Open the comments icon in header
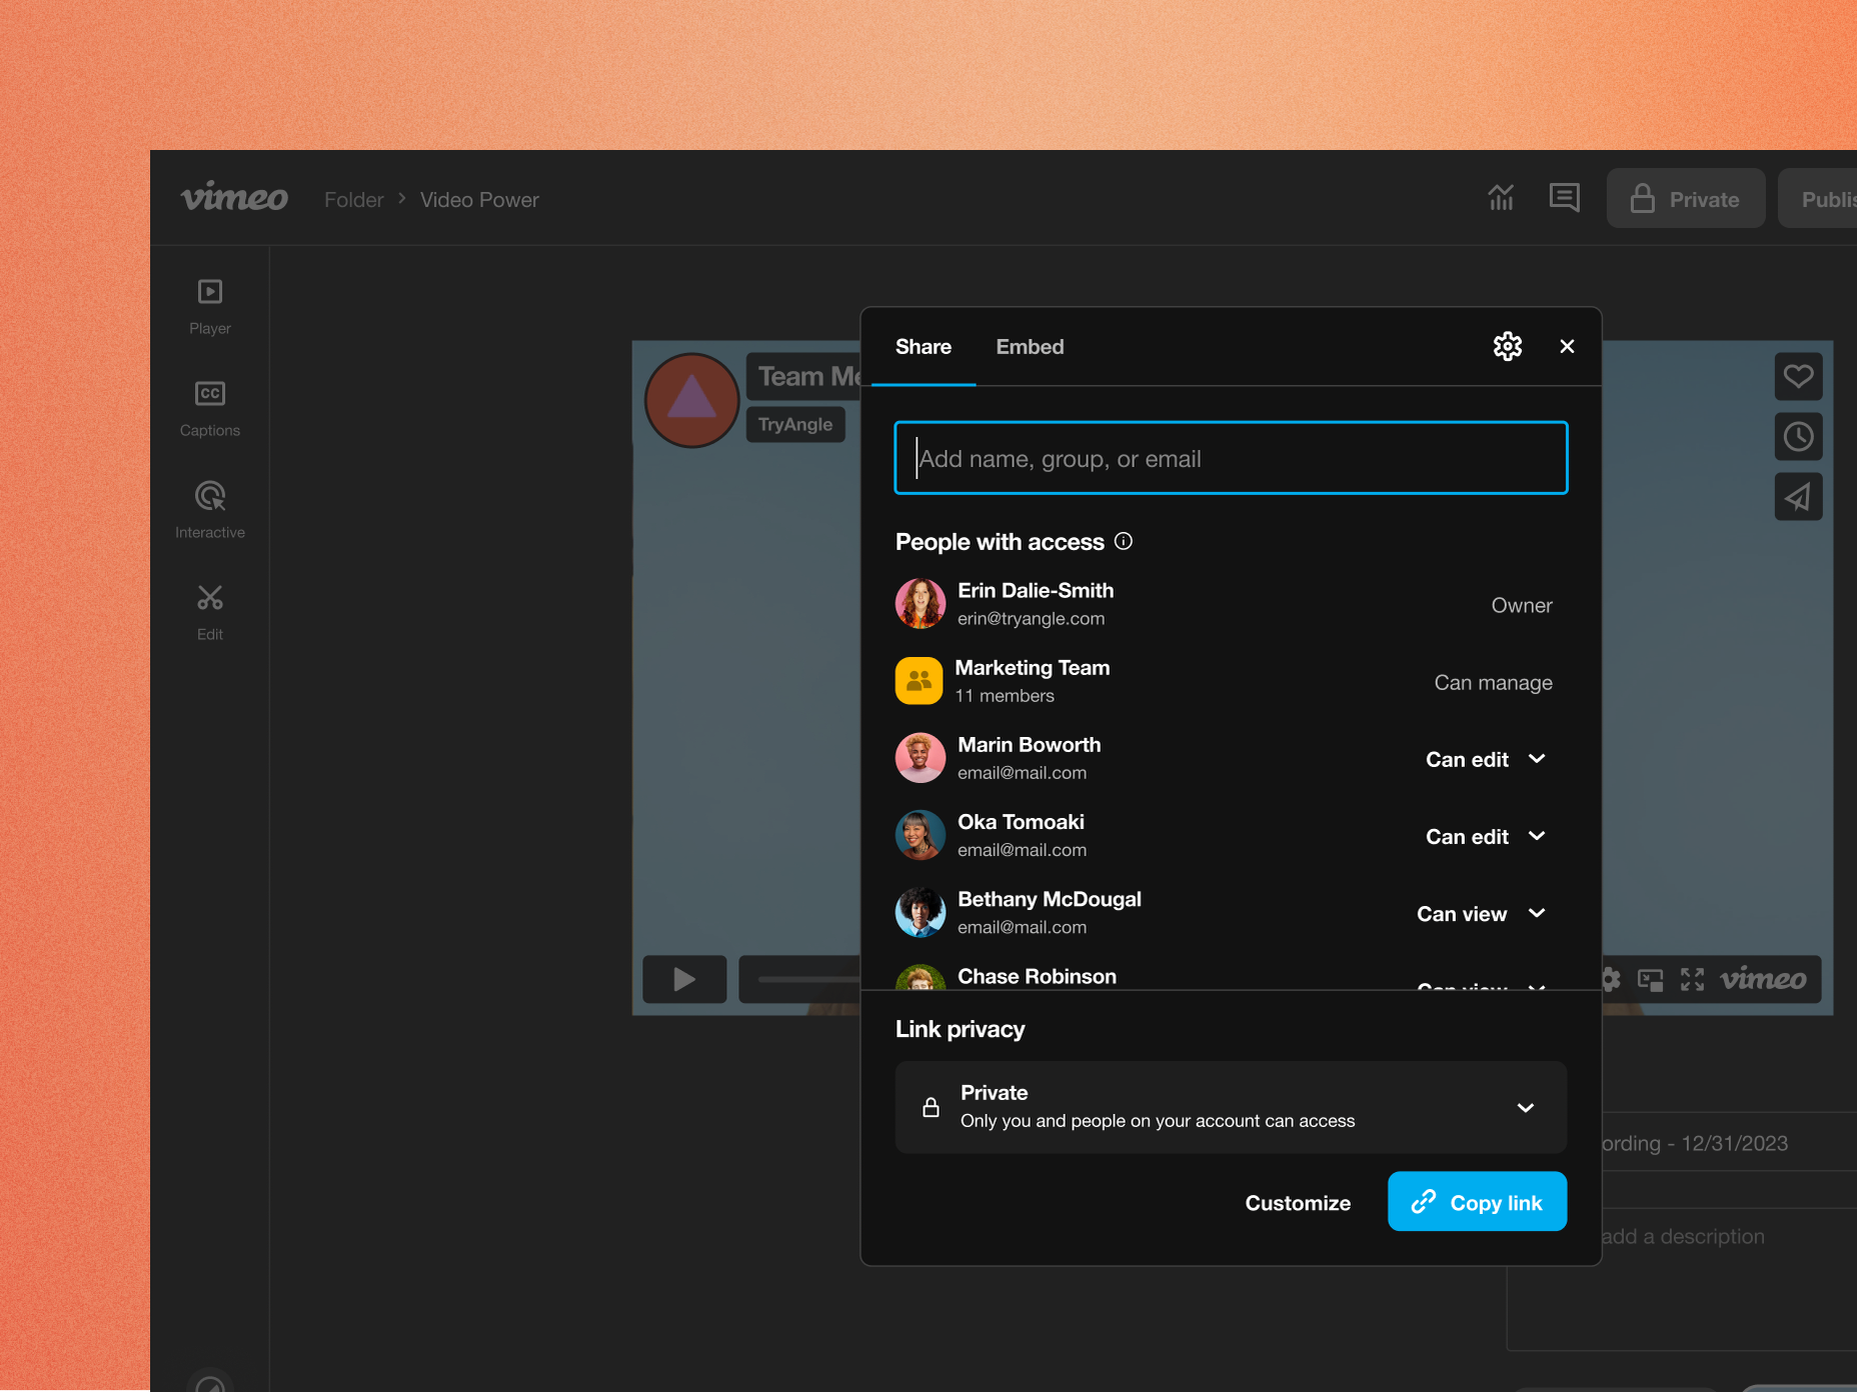This screenshot has width=1857, height=1392. click(1564, 198)
